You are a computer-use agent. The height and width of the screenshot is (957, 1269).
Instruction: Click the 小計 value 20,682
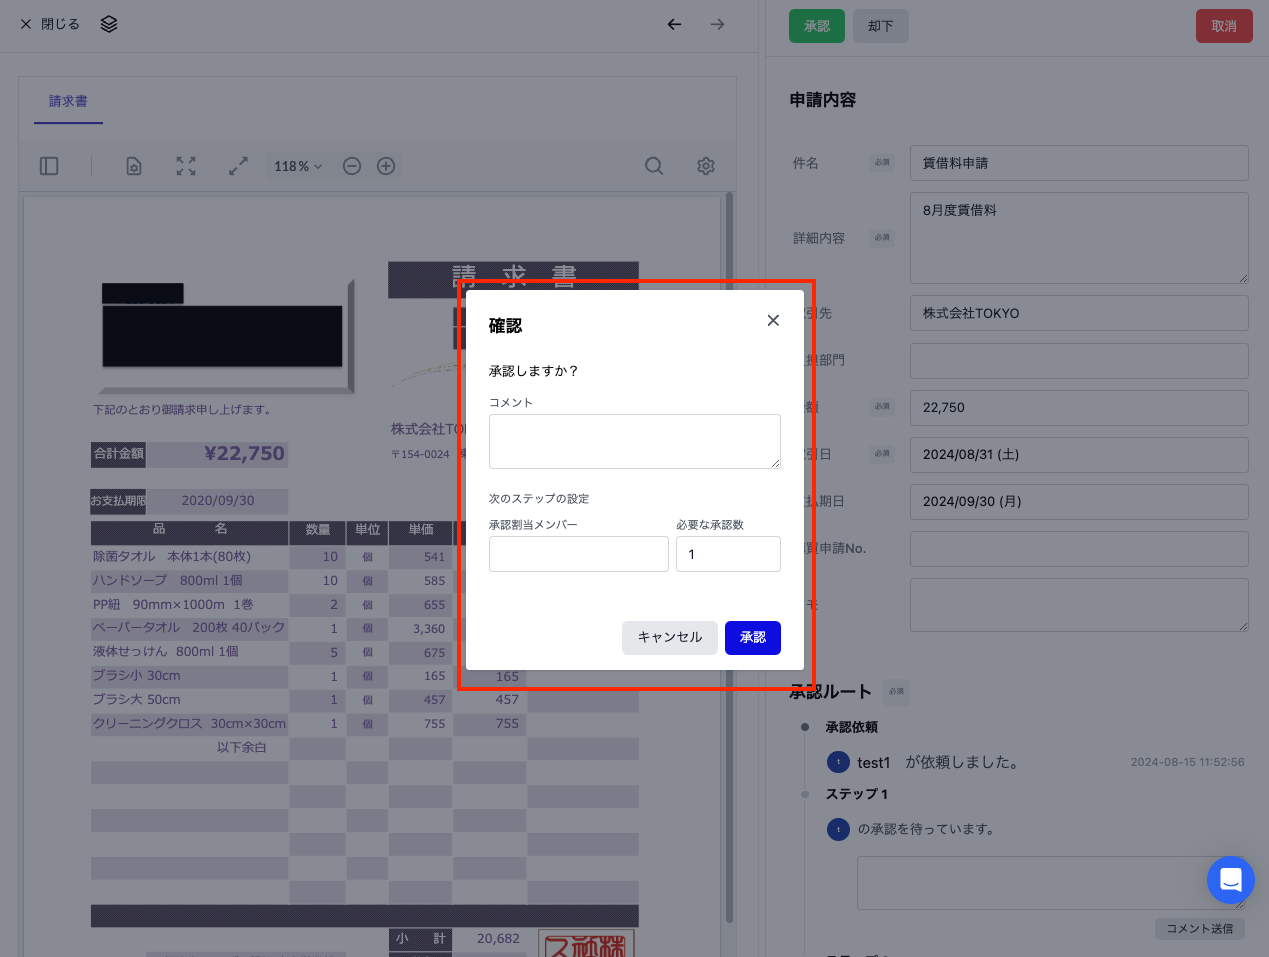coord(498,939)
